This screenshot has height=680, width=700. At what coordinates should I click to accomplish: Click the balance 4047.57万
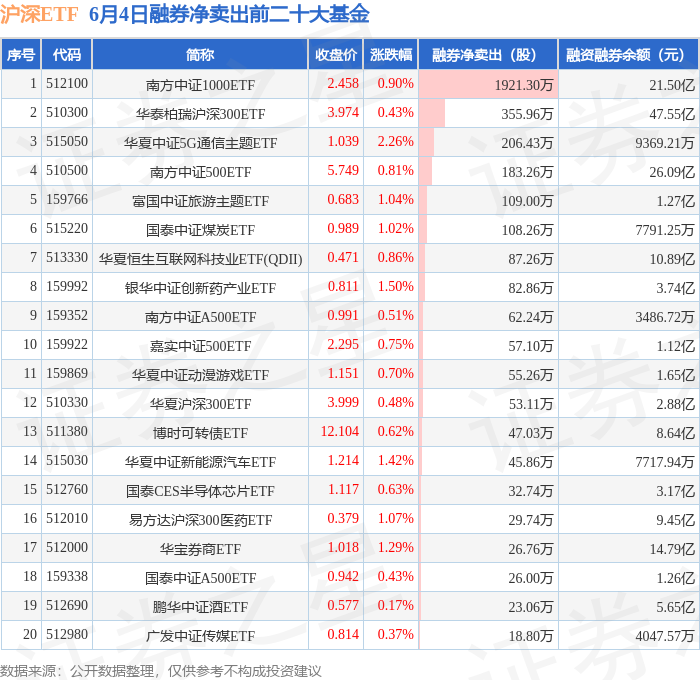coord(665,636)
